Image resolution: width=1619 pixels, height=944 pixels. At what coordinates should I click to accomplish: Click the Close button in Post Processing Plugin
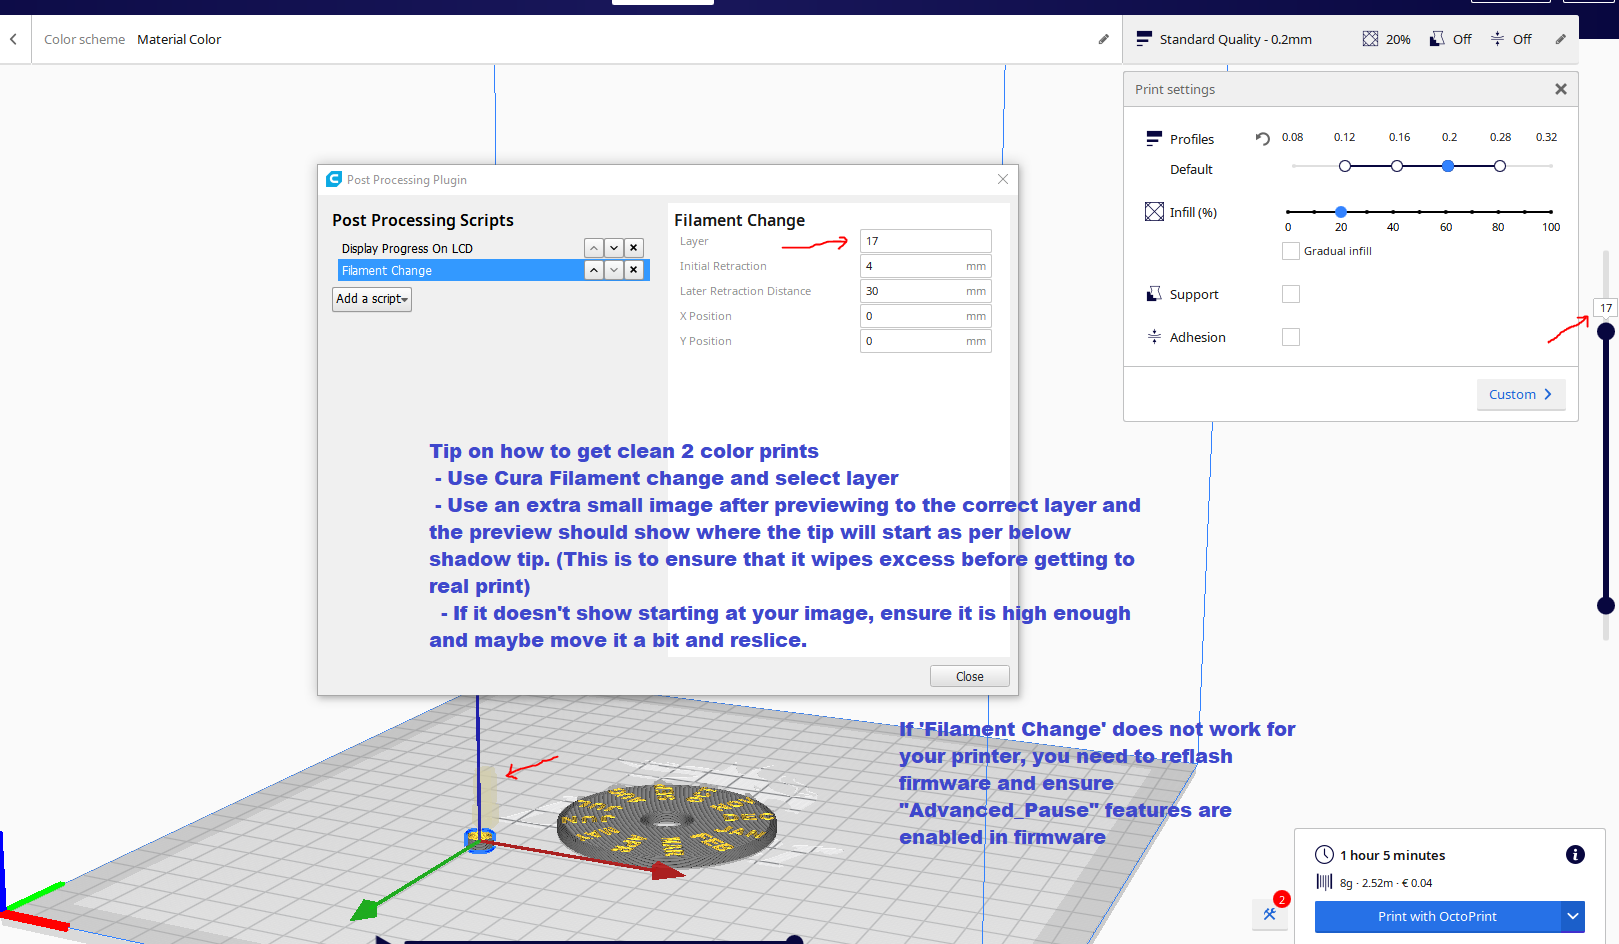pos(969,676)
